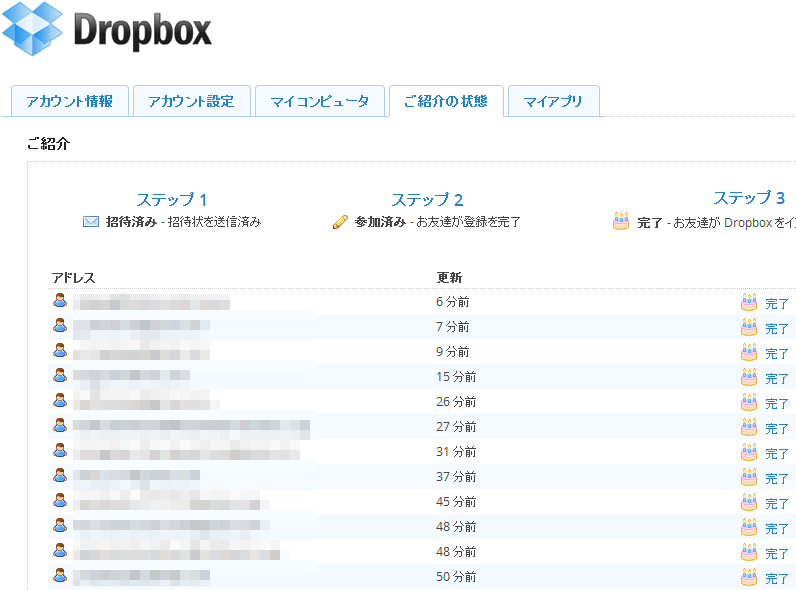The height and width of the screenshot is (590, 796).
Task: Click user icon in the 6 分前 row
Action: pos(60,301)
